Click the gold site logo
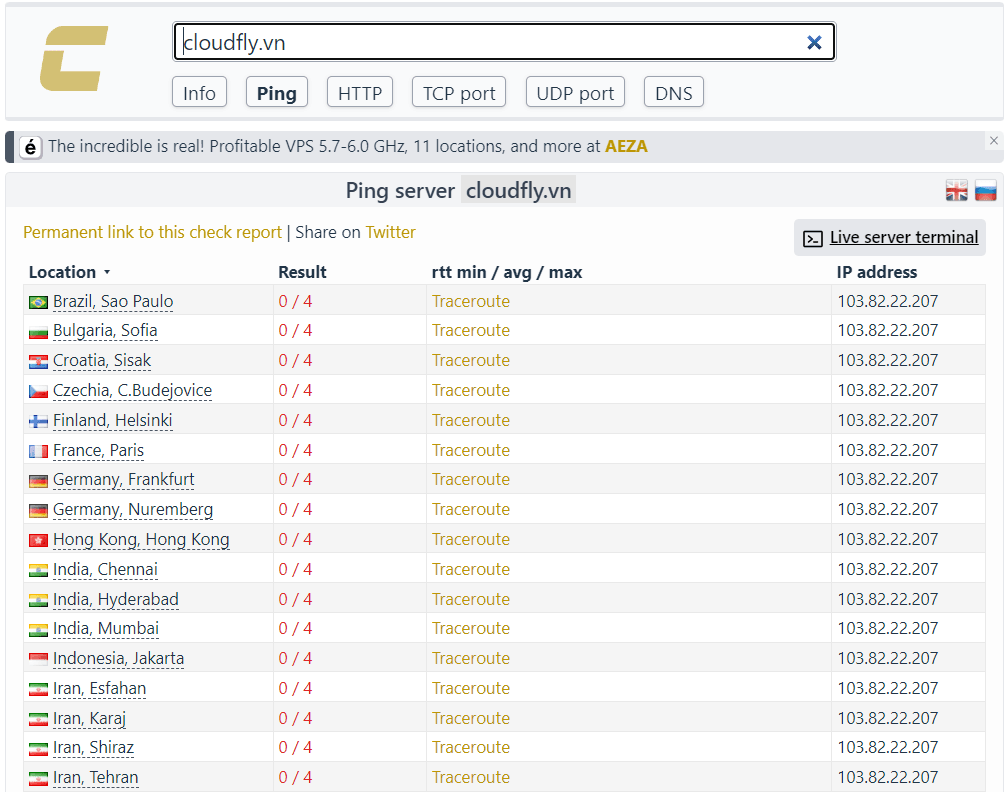The height and width of the screenshot is (792, 1007). tap(74, 58)
